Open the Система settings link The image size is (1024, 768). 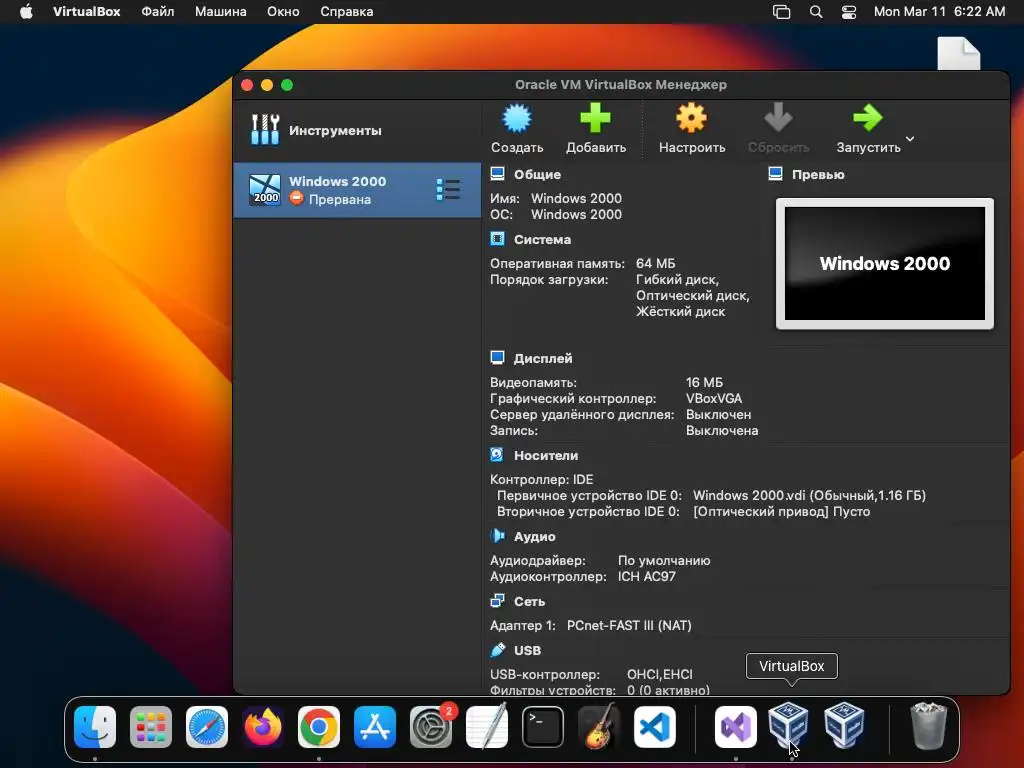[542, 240]
